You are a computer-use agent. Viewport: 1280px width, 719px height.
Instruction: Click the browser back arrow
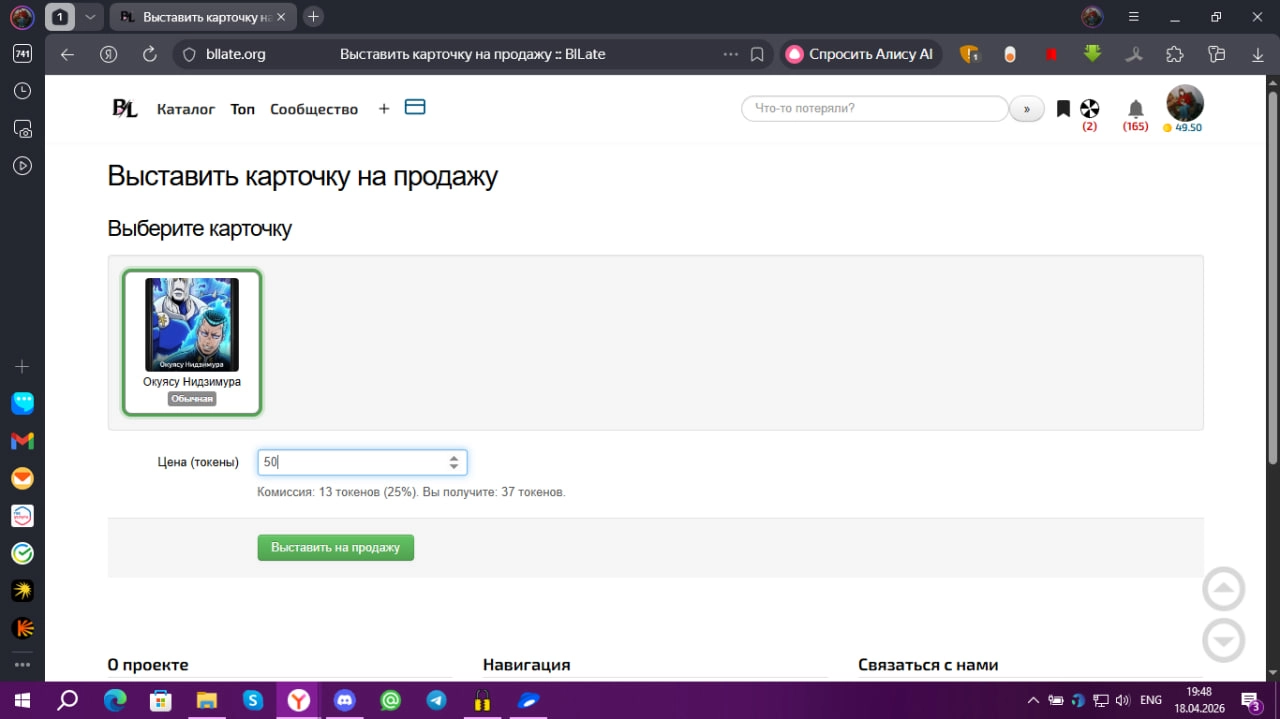coord(68,55)
